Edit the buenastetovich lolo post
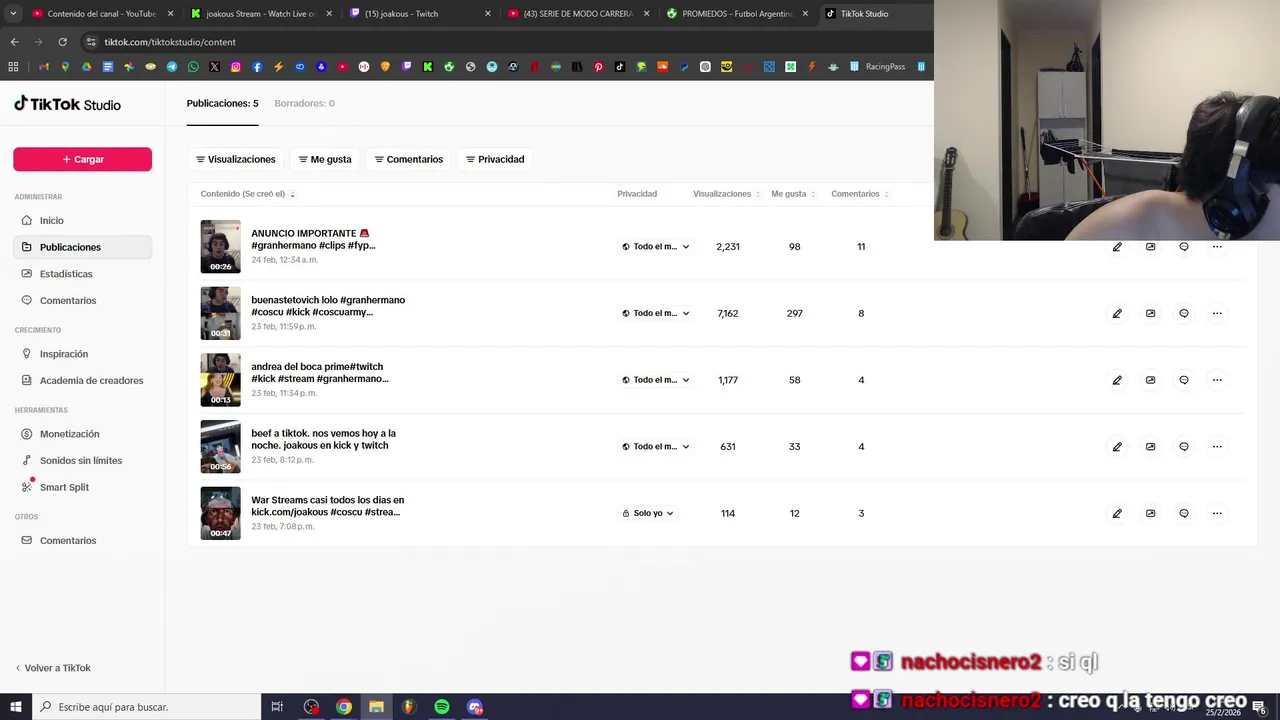Screen dimensions: 1280x720 coord(1117,313)
